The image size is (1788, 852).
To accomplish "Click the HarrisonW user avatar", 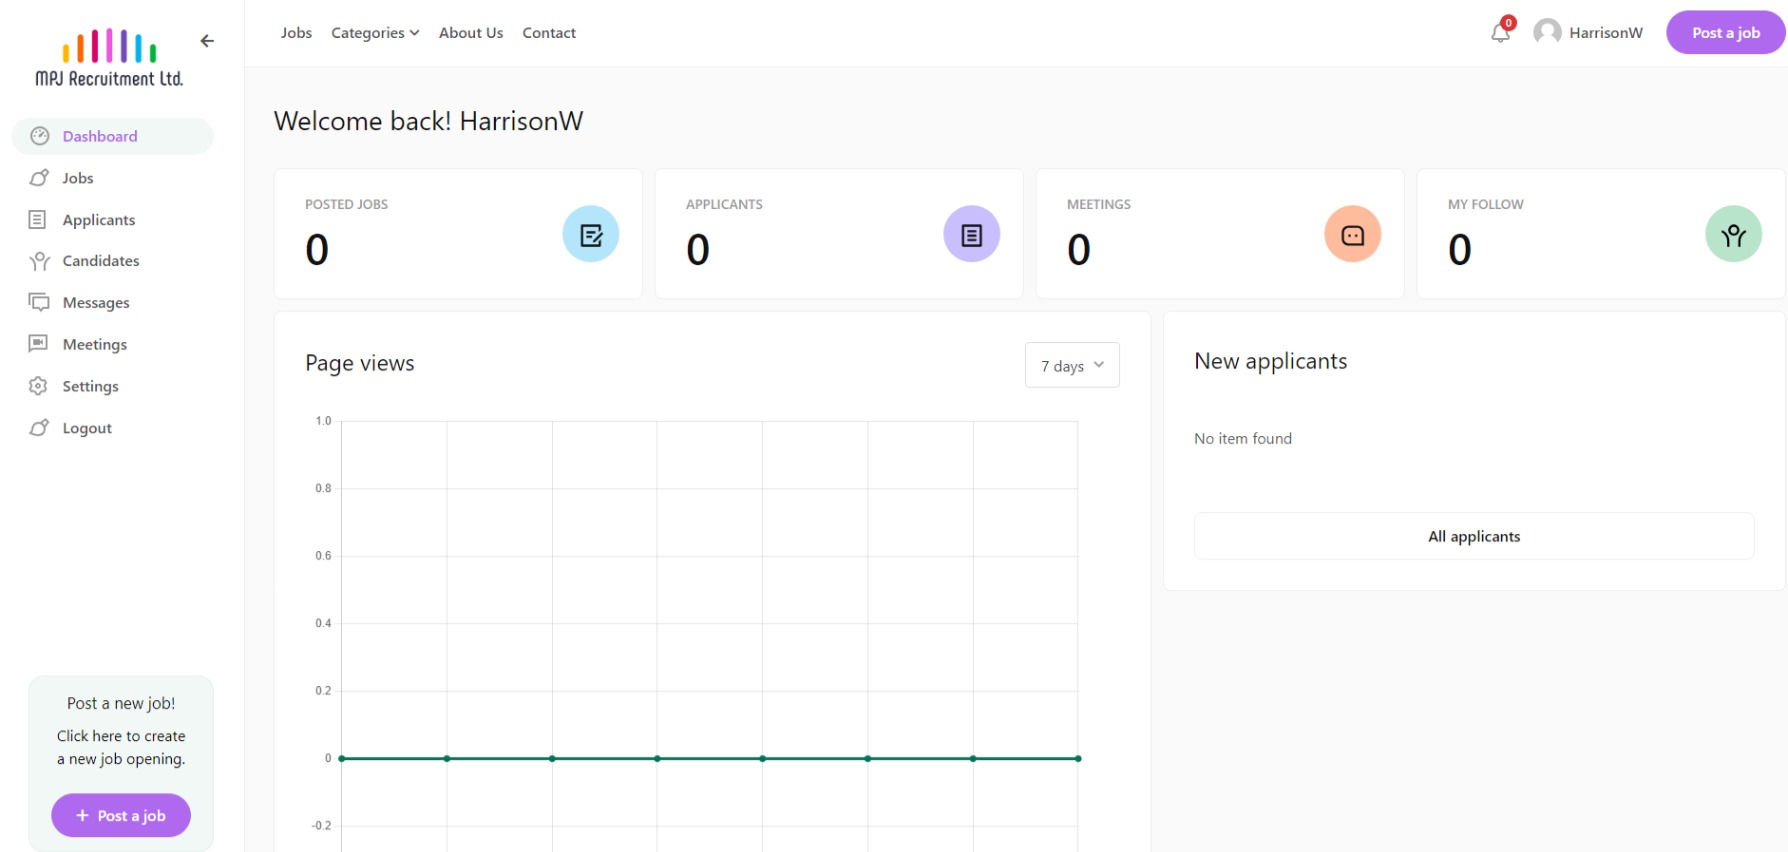I will [x=1547, y=32].
